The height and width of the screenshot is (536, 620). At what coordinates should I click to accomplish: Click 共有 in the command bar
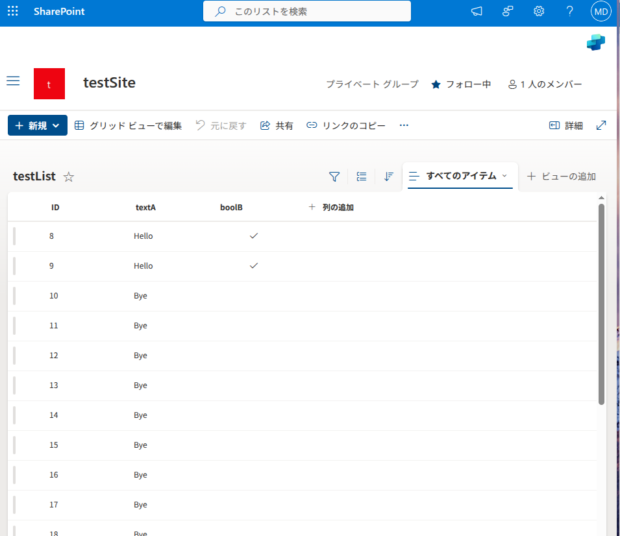[277, 126]
